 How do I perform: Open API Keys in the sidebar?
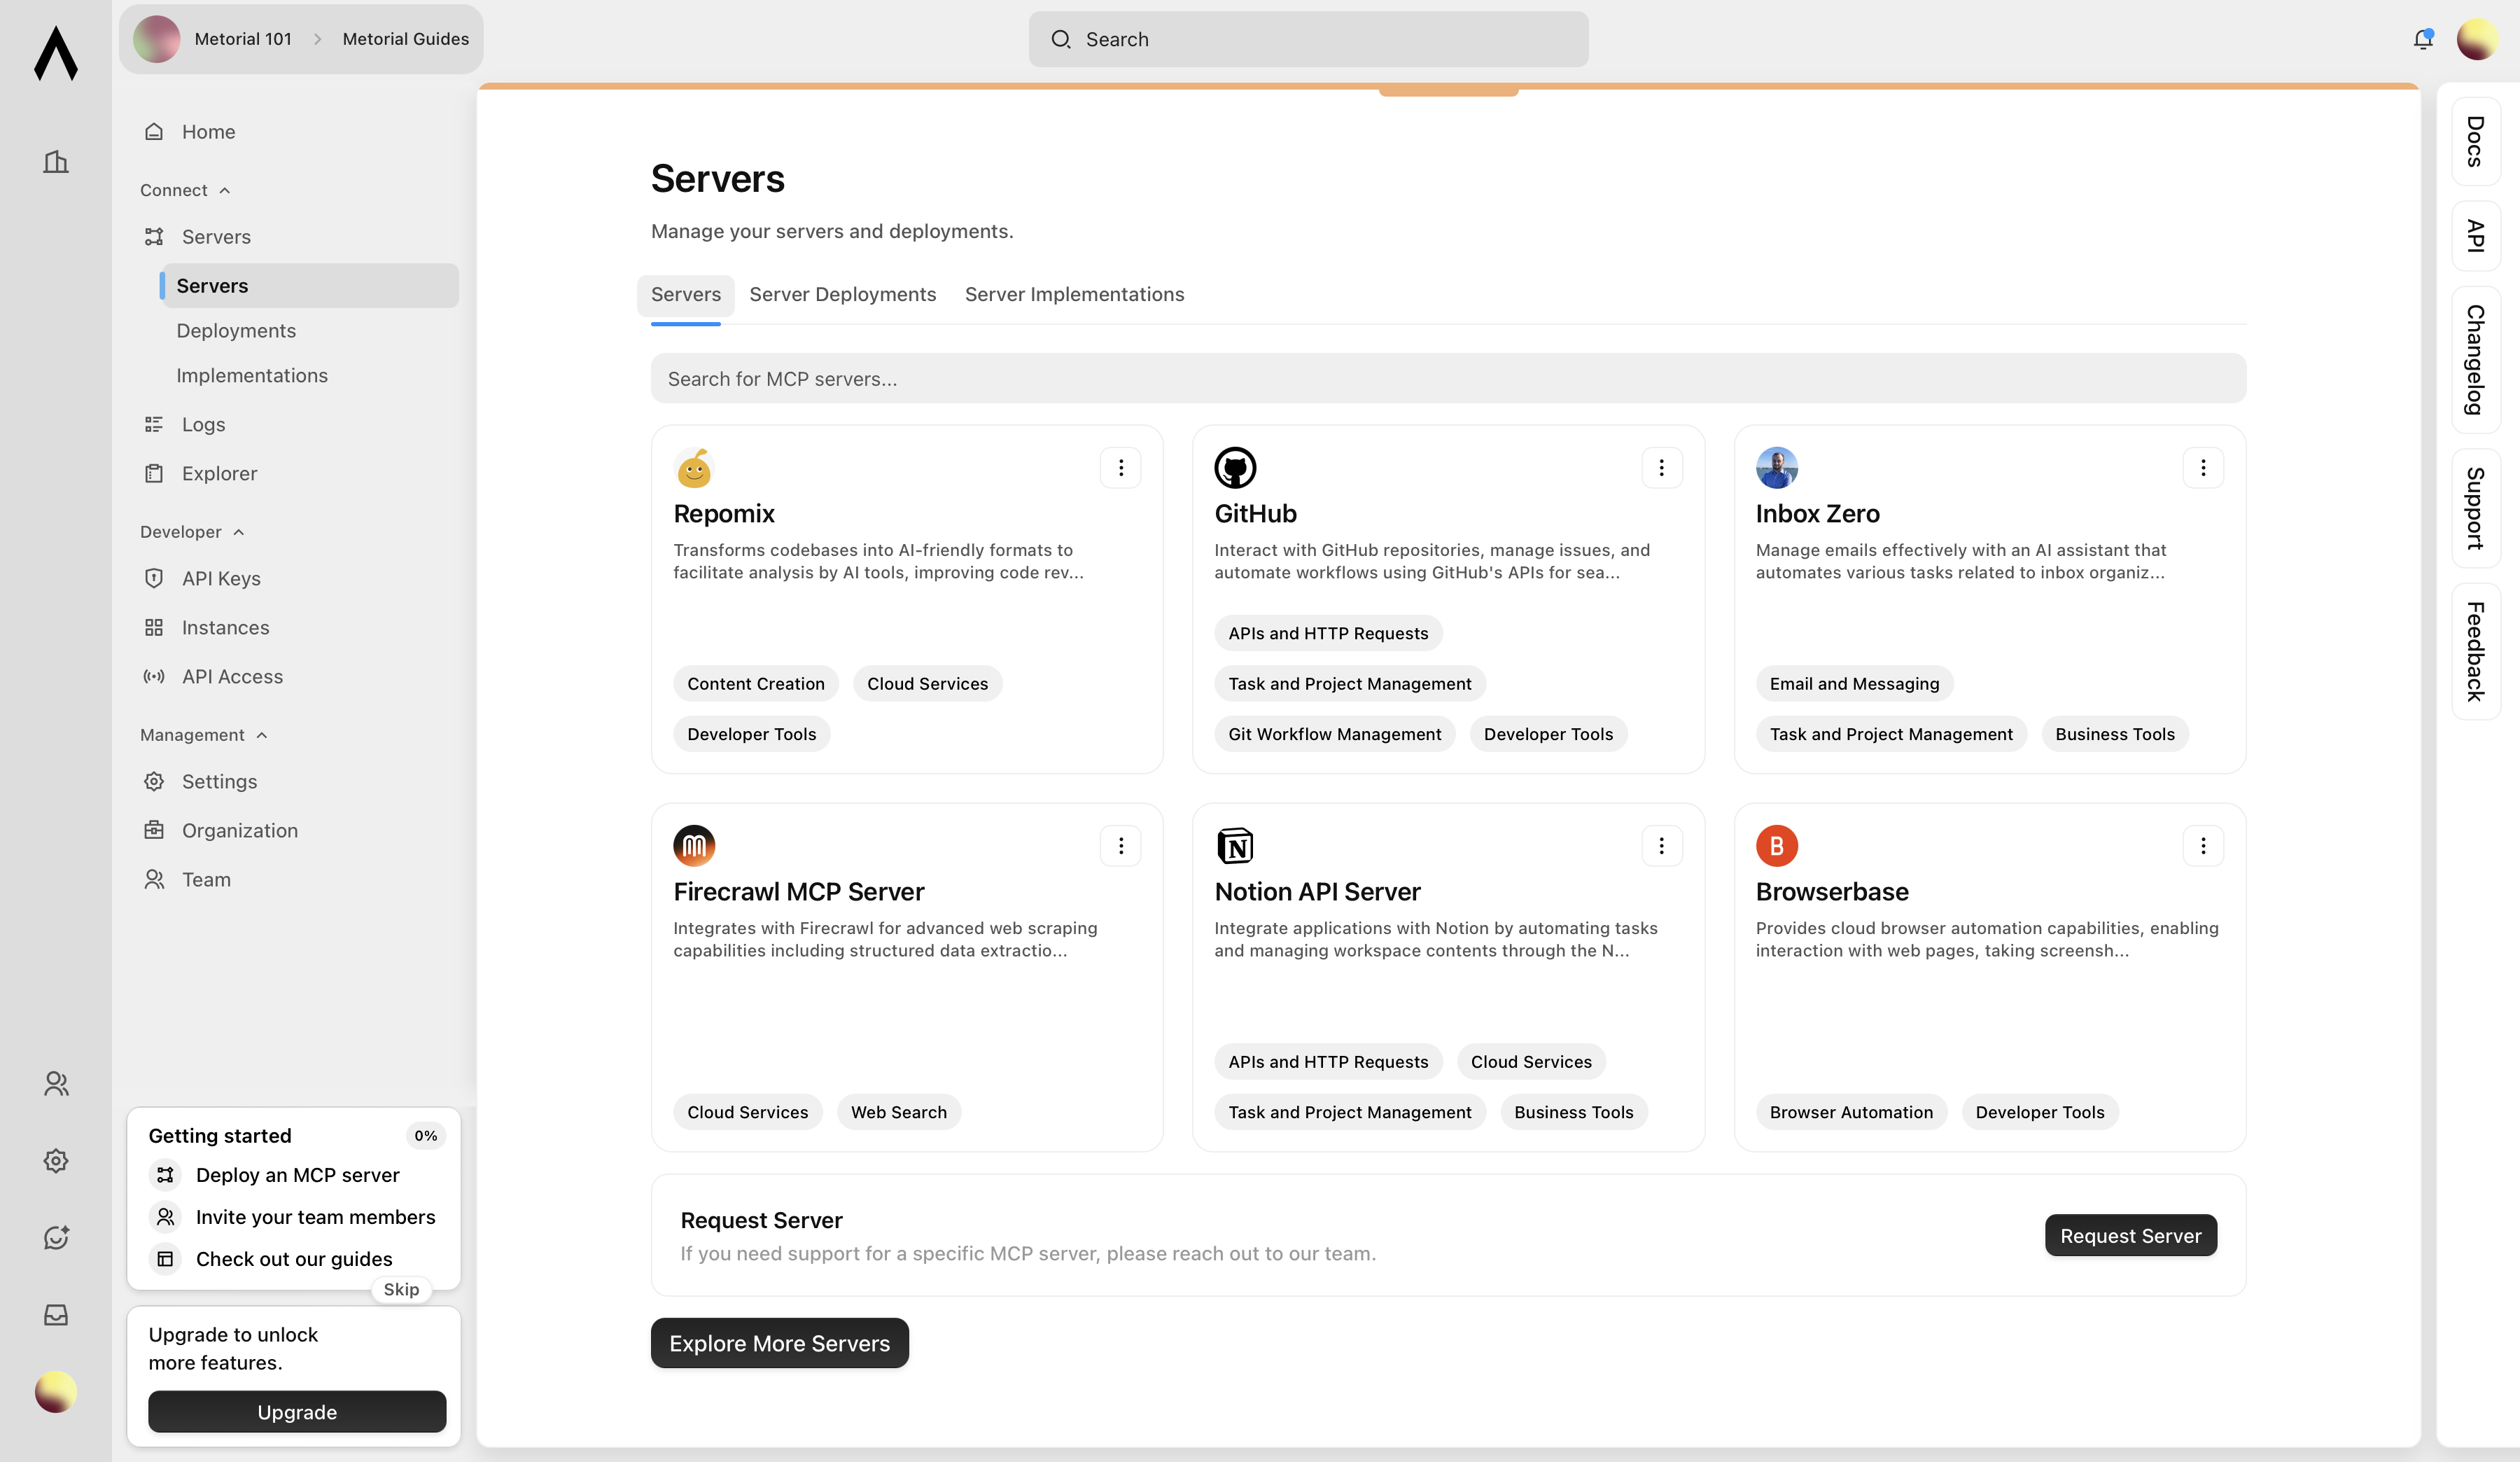click(x=221, y=578)
